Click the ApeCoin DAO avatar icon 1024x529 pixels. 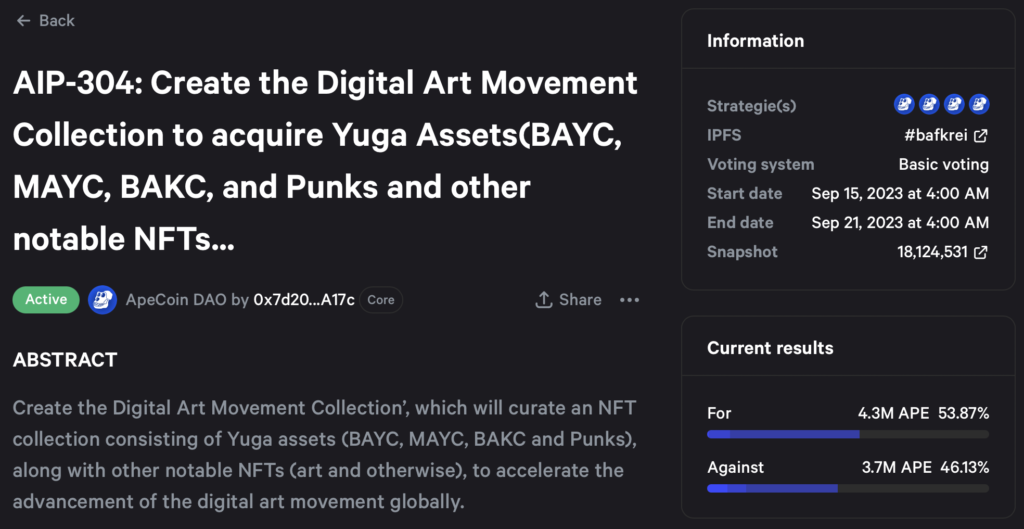pos(102,299)
